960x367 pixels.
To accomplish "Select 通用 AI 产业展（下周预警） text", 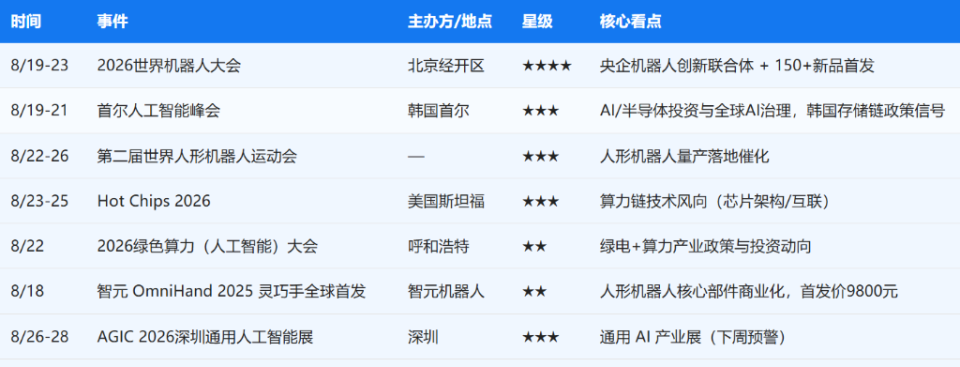I will coord(692,337).
